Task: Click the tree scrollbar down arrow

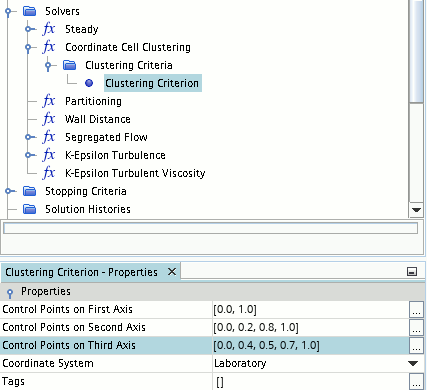Action: tap(416, 210)
